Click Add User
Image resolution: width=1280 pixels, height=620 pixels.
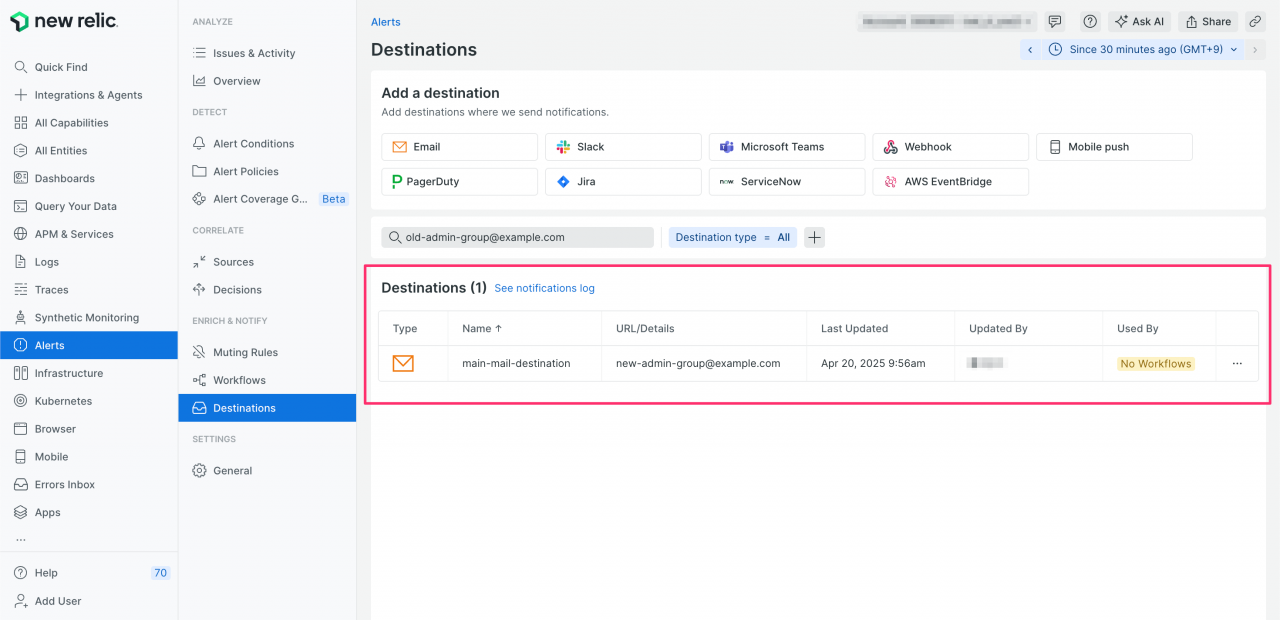click(x=57, y=601)
